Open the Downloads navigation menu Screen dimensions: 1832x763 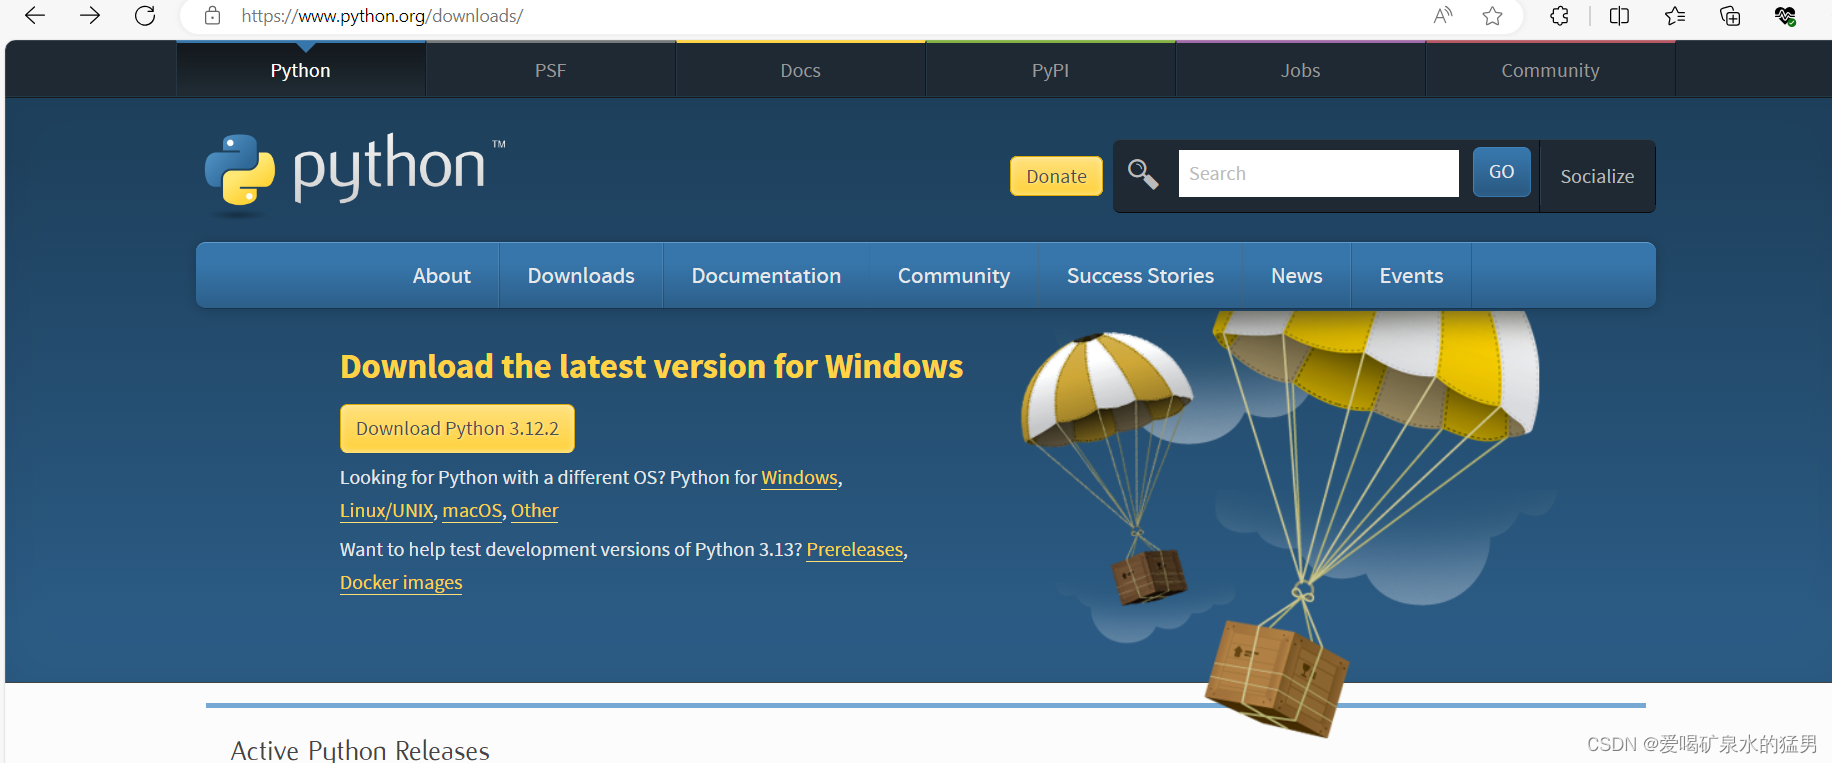[x=581, y=275]
